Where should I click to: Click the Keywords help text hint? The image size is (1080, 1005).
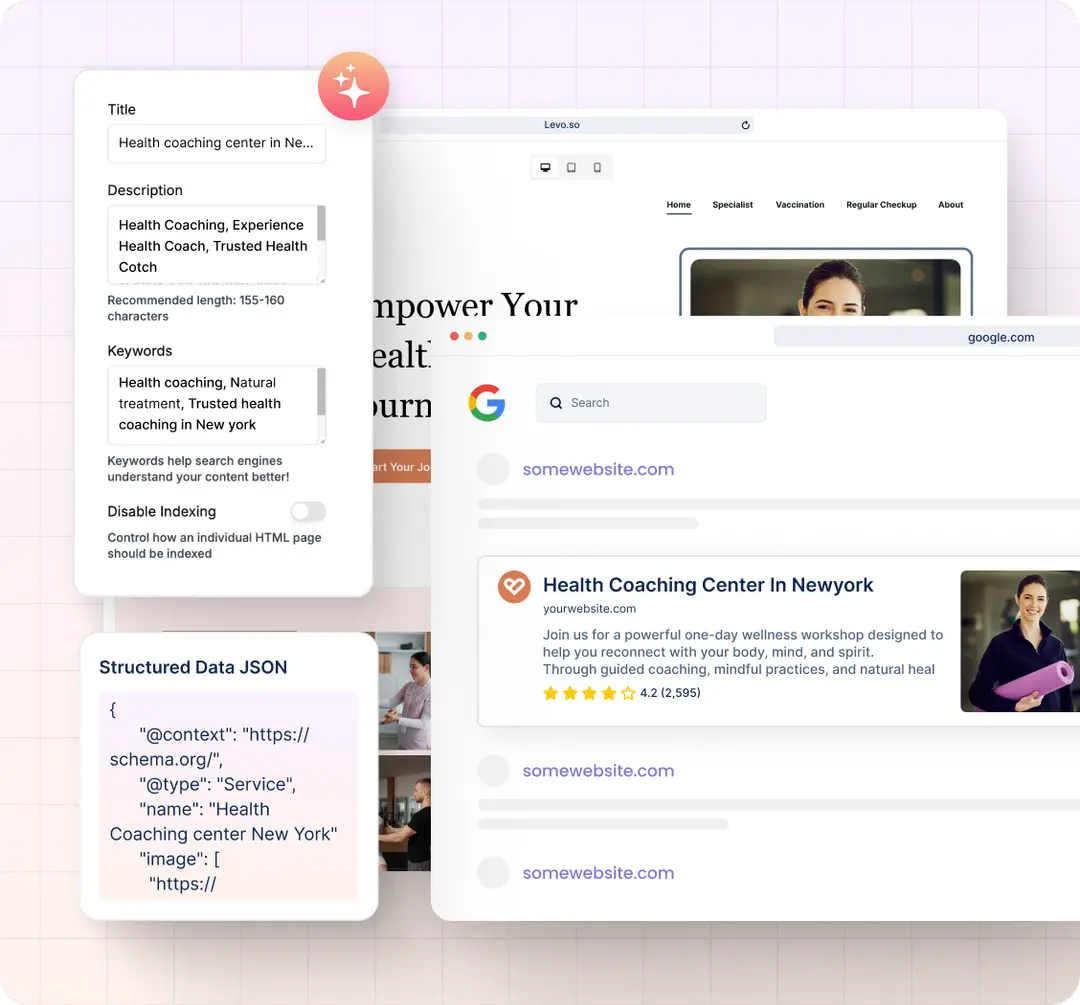[198, 469]
